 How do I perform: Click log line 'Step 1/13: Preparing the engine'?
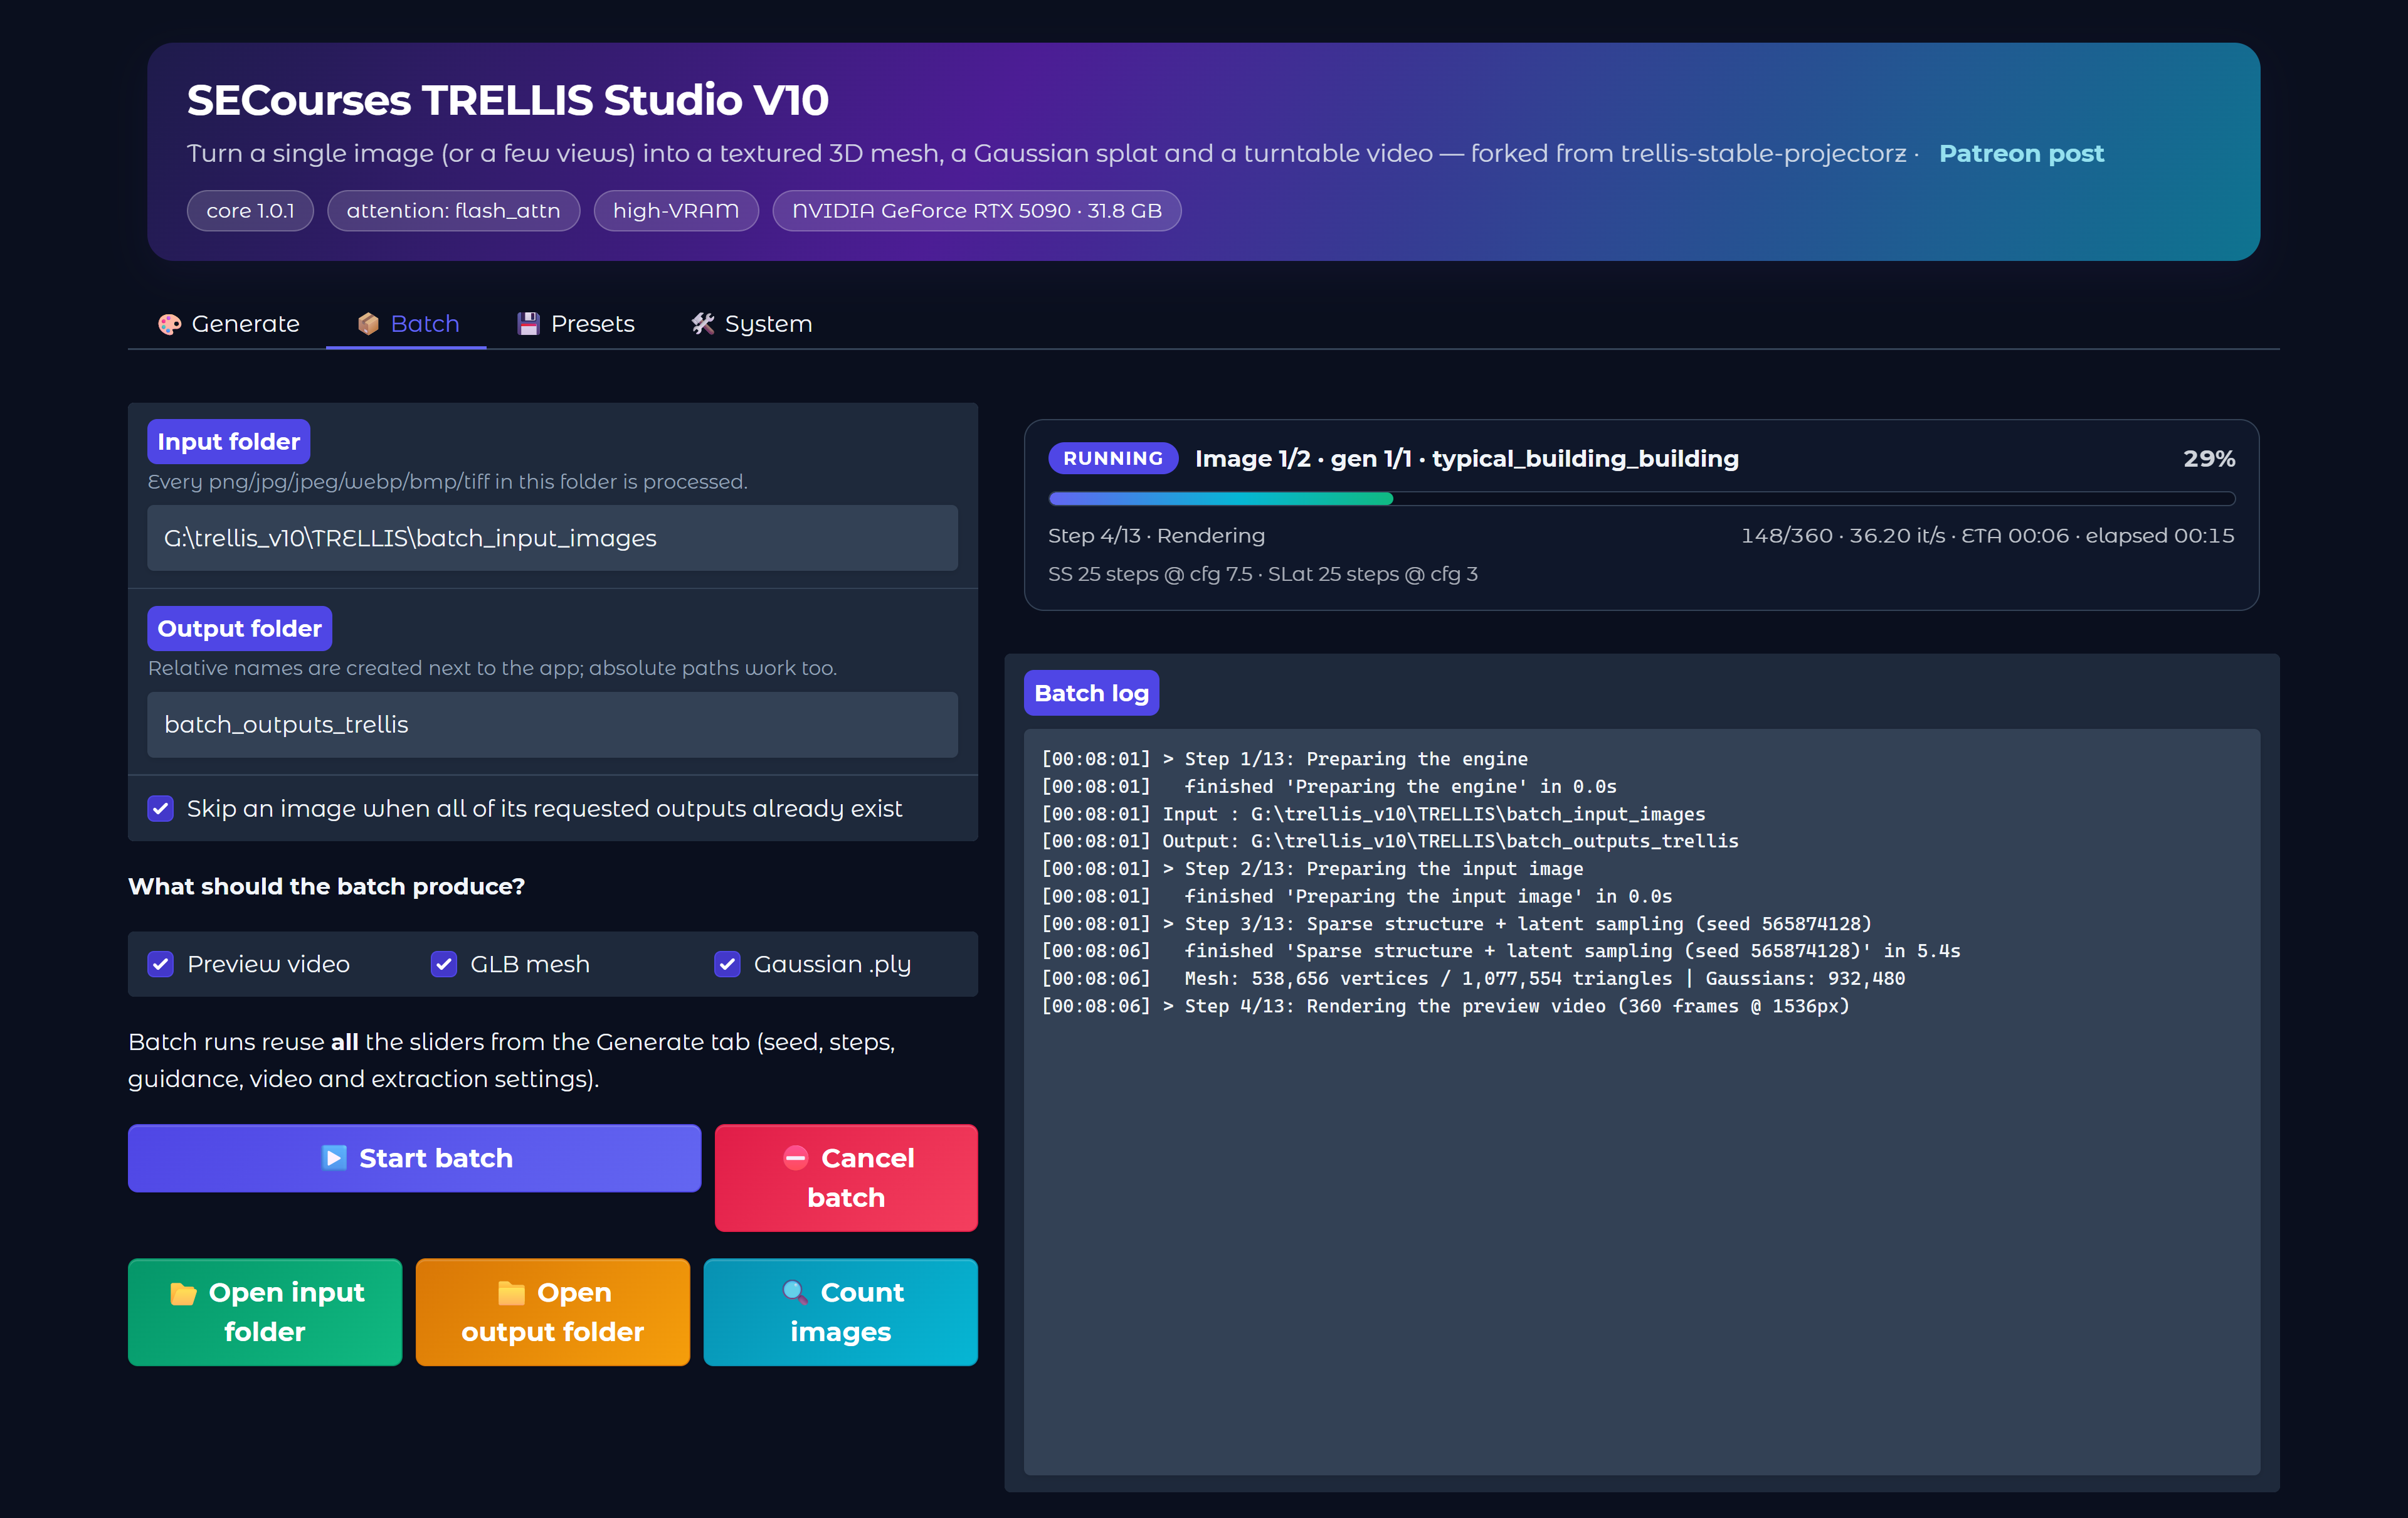1285,759
